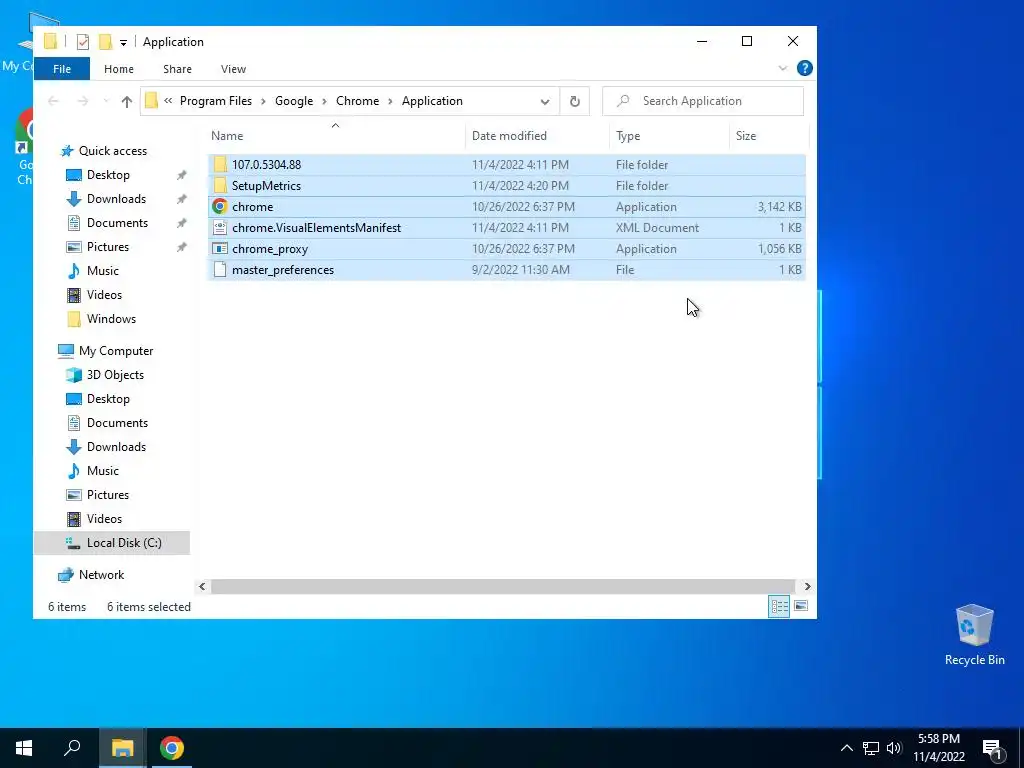This screenshot has width=1024, height=768.
Task: Click the scroll right arrow
Action: point(807,586)
